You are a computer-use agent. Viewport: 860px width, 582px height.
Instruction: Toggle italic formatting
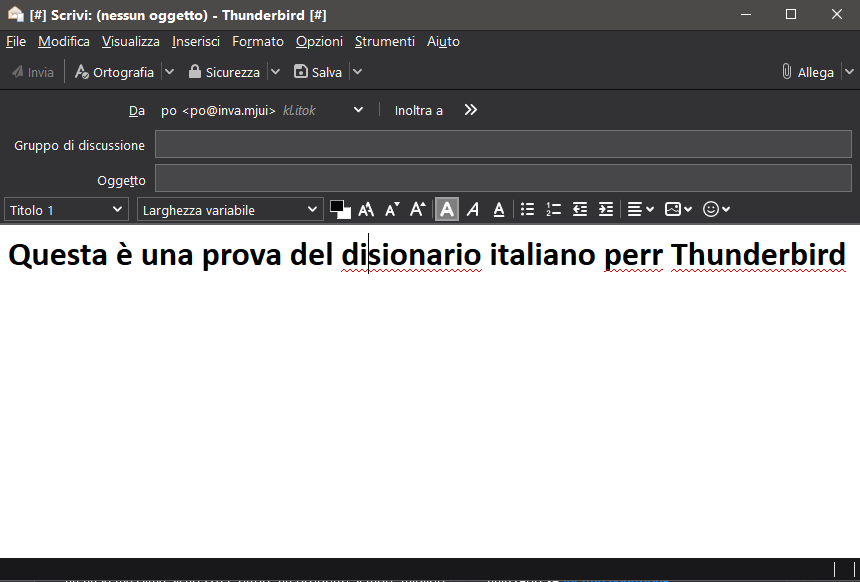473,210
